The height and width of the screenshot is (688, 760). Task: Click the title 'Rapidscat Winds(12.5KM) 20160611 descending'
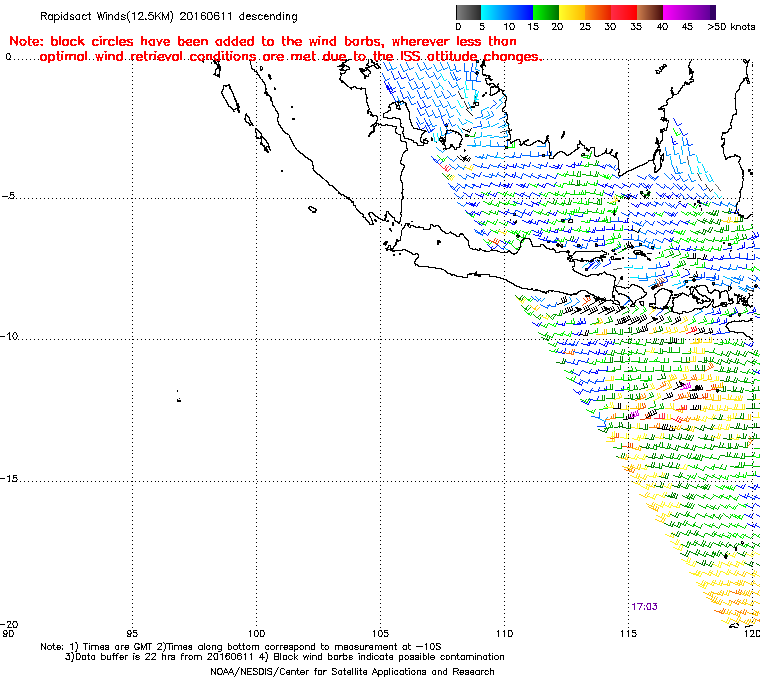coord(169,16)
